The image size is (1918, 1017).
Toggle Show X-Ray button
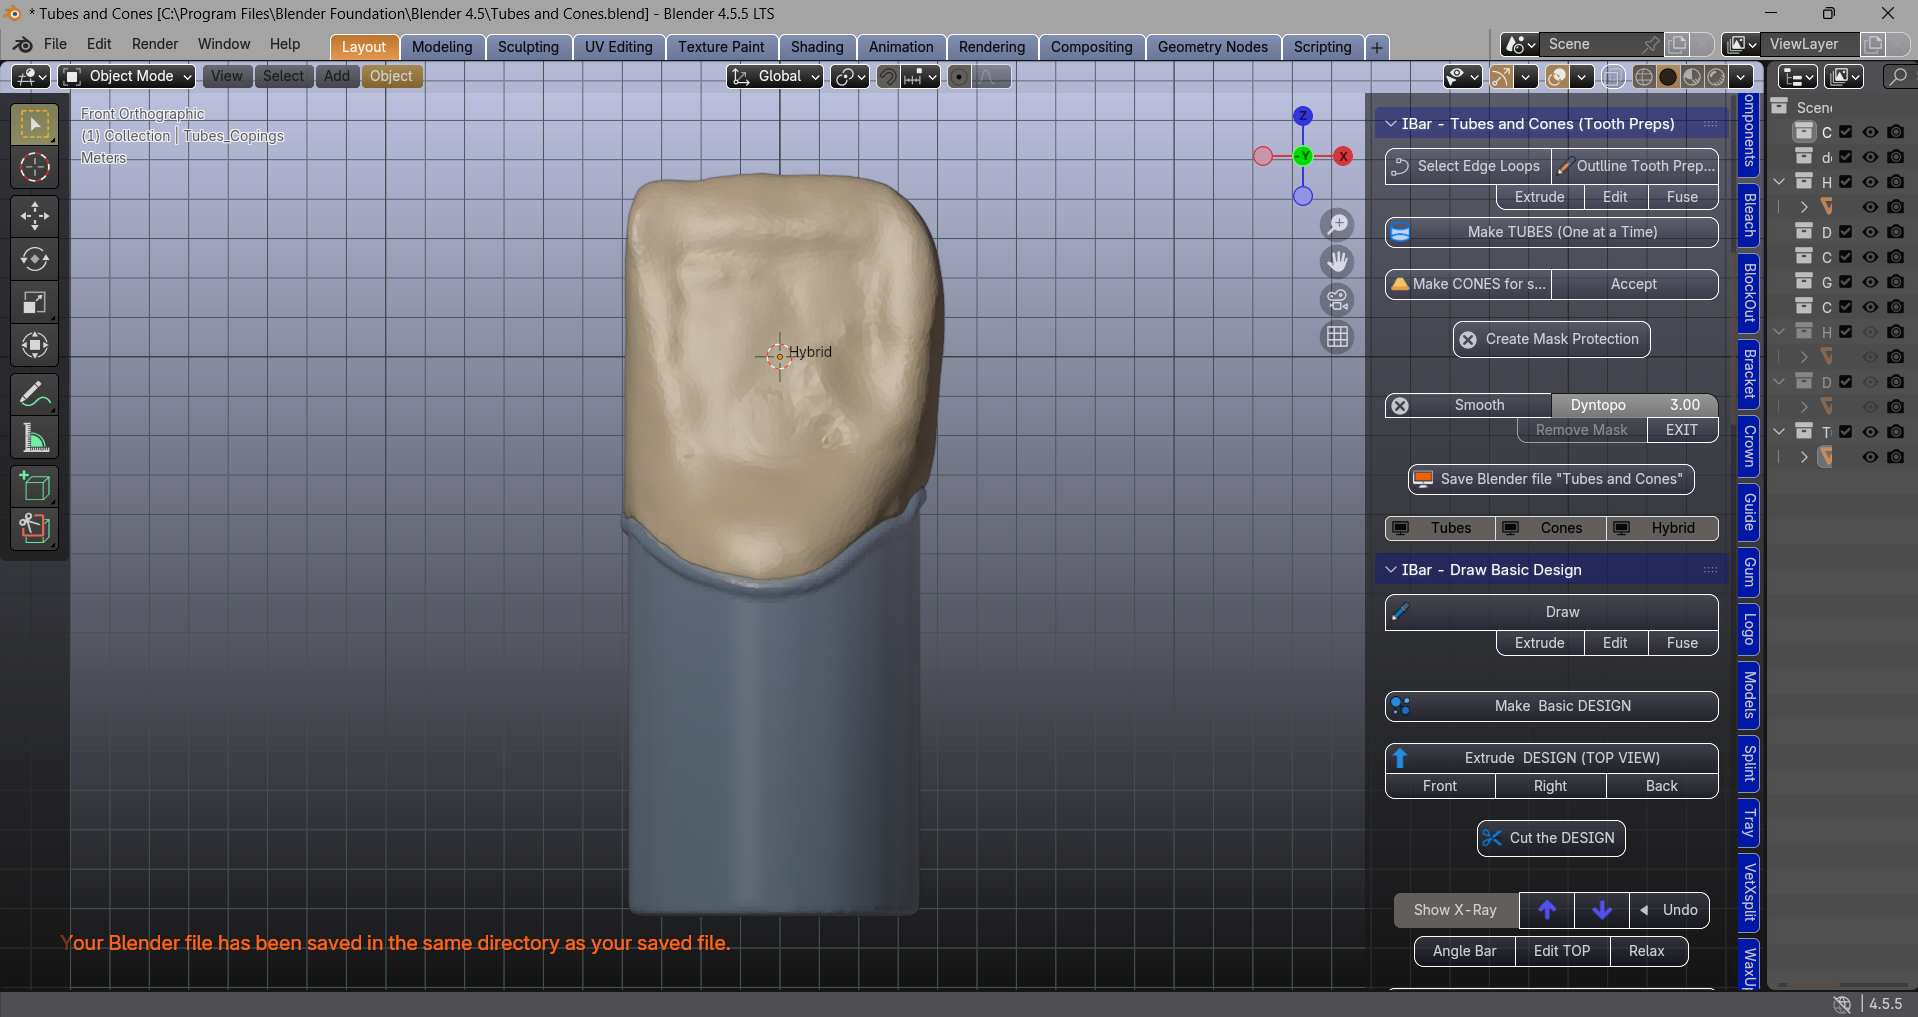1455,910
